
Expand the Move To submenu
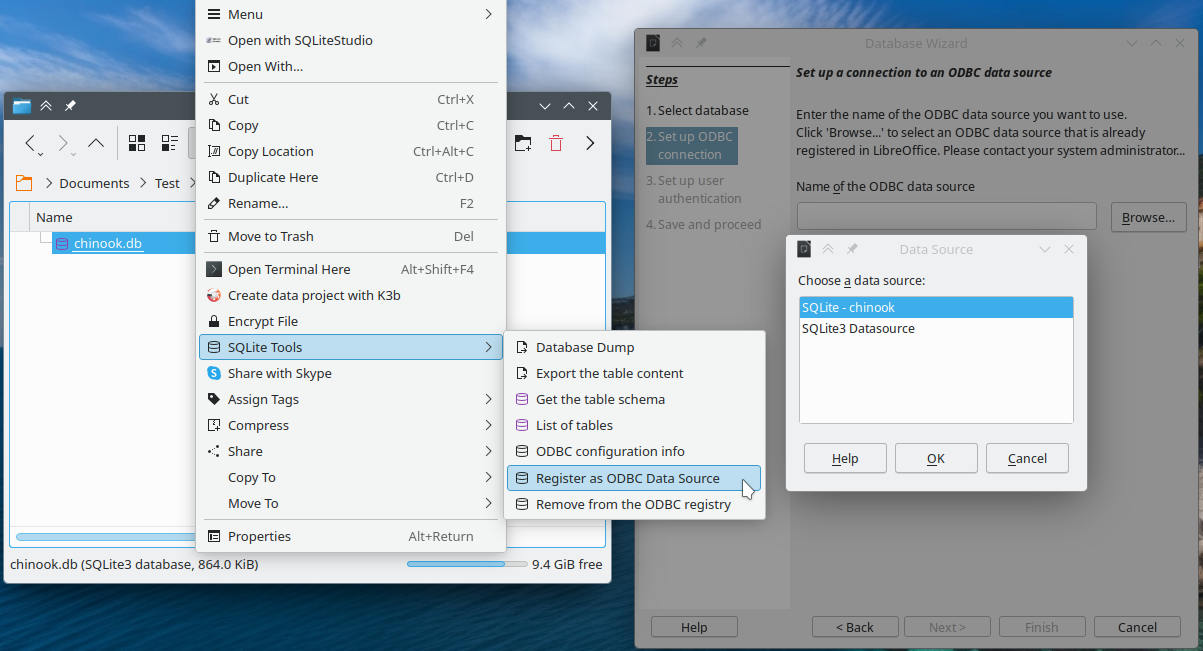[x=351, y=503]
